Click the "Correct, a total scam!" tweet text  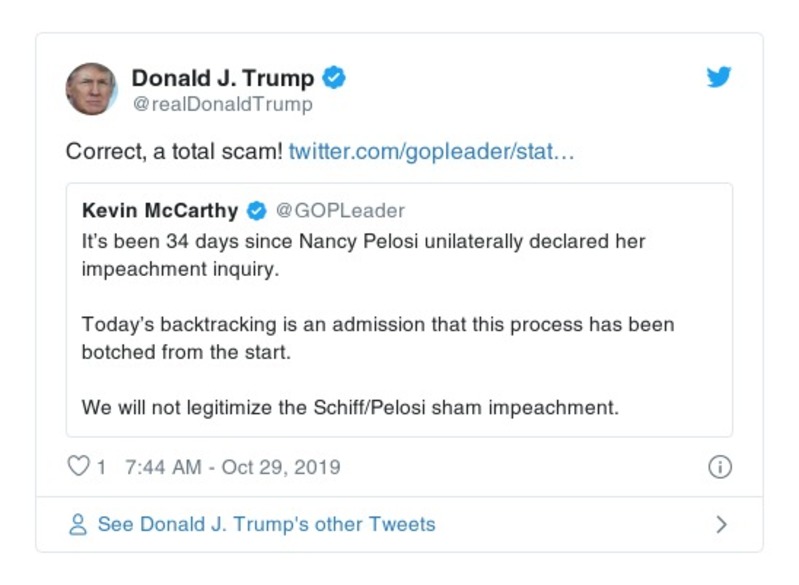(174, 152)
